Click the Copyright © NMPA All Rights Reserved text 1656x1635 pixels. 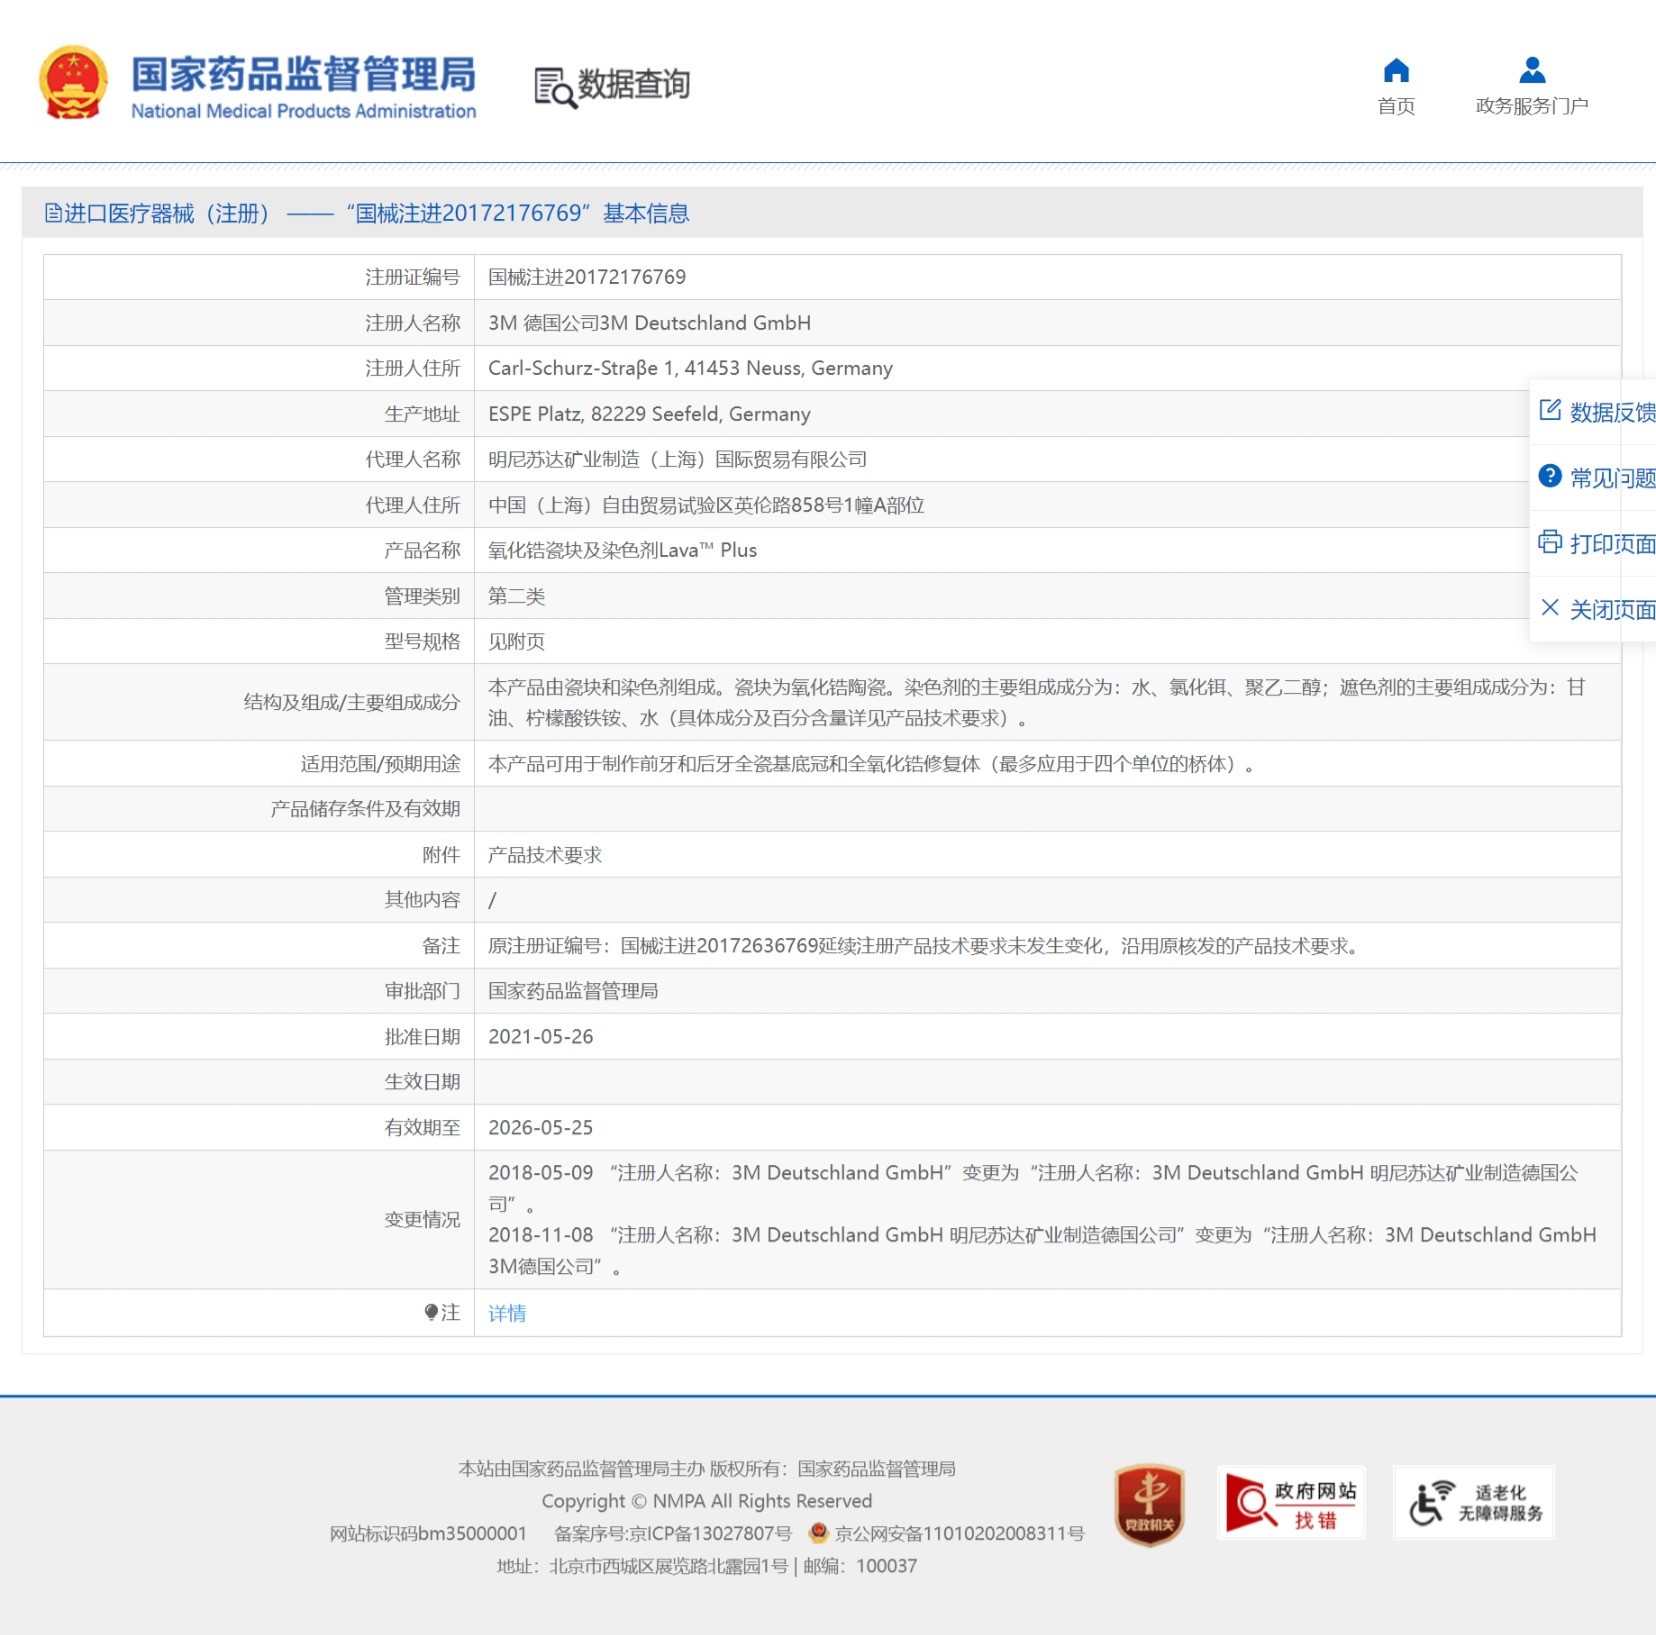coord(707,1501)
